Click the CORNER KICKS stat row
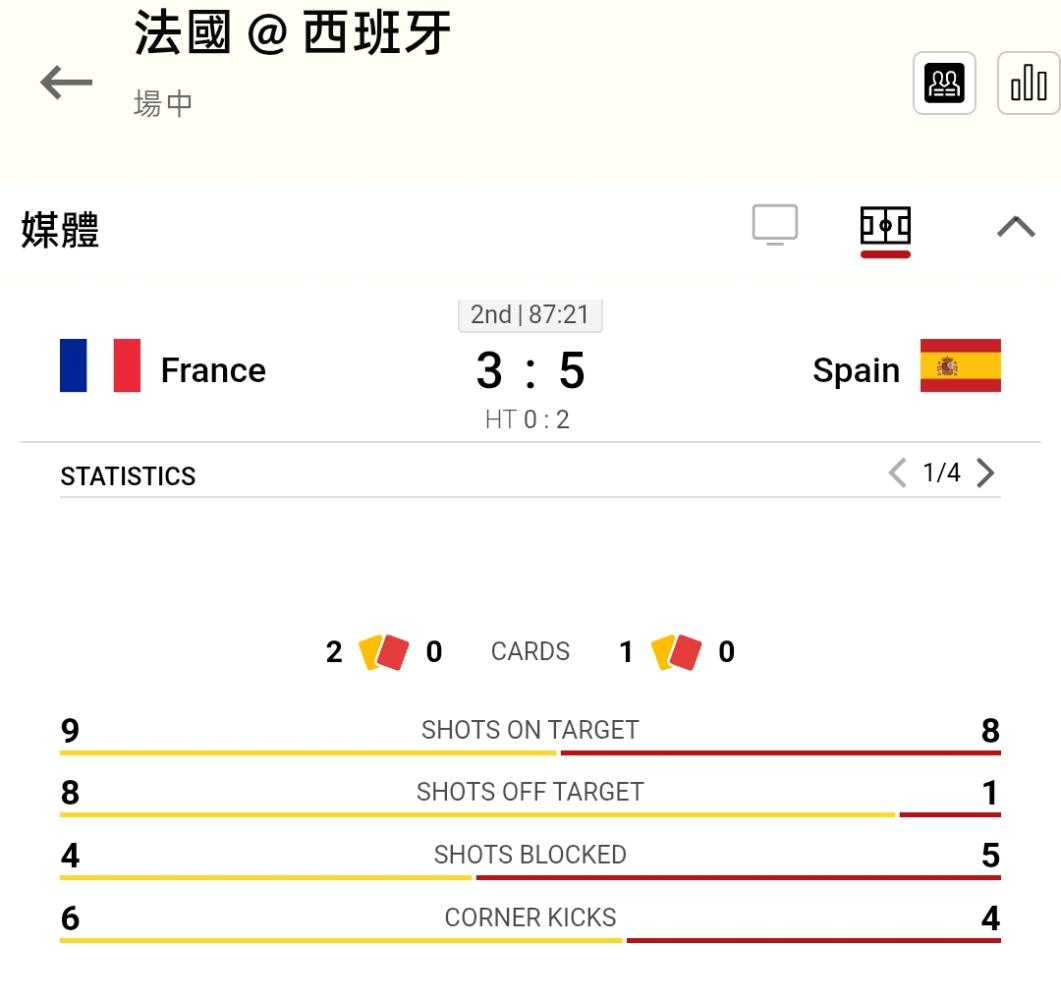The width and height of the screenshot is (1061, 1000). [x=530, y=924]
